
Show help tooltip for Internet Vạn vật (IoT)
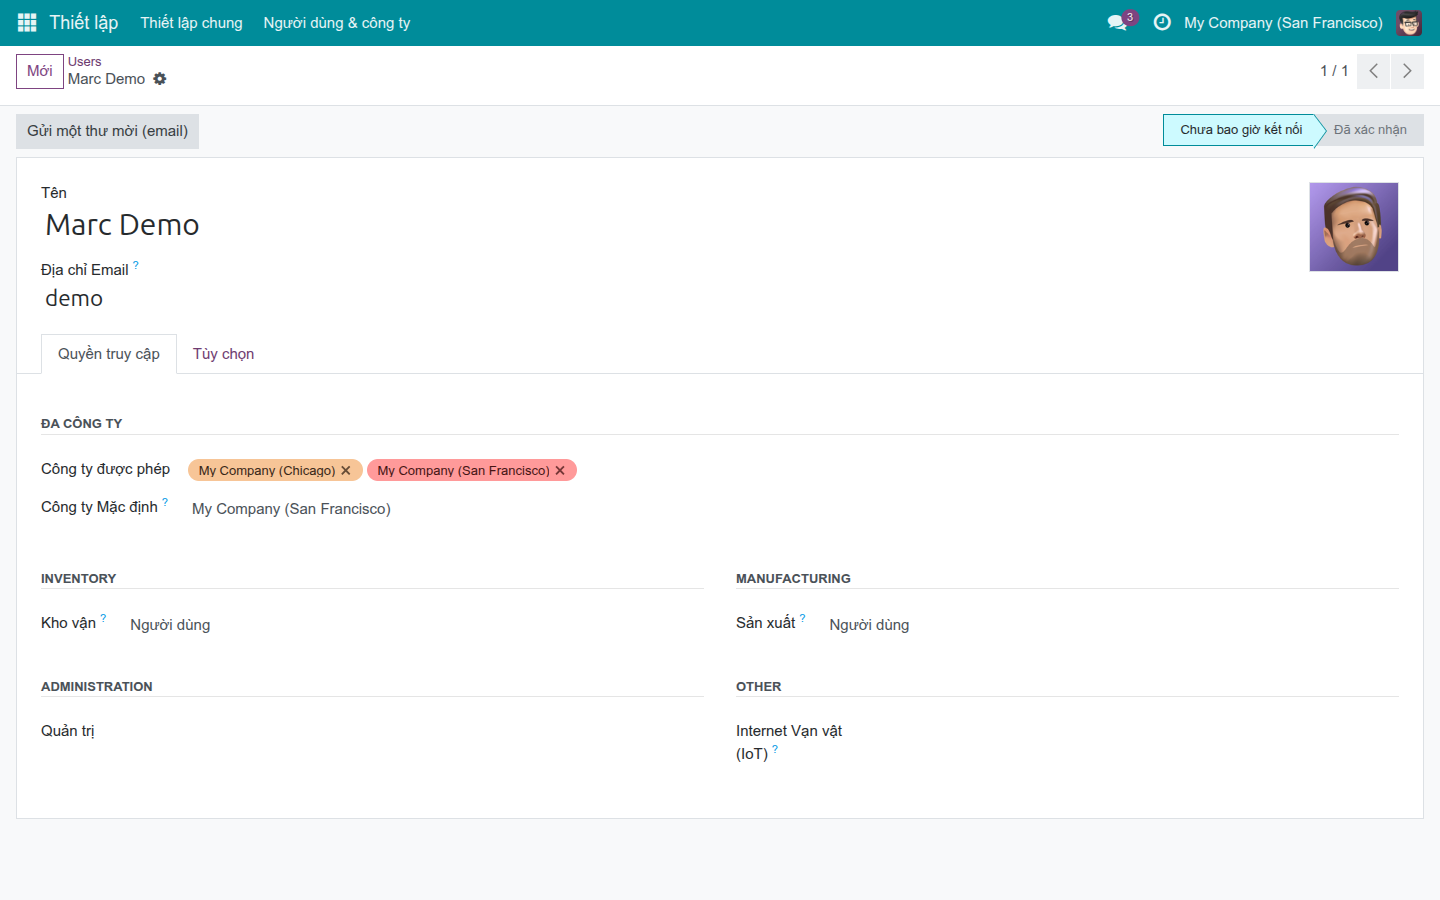(x=775, y=749)
